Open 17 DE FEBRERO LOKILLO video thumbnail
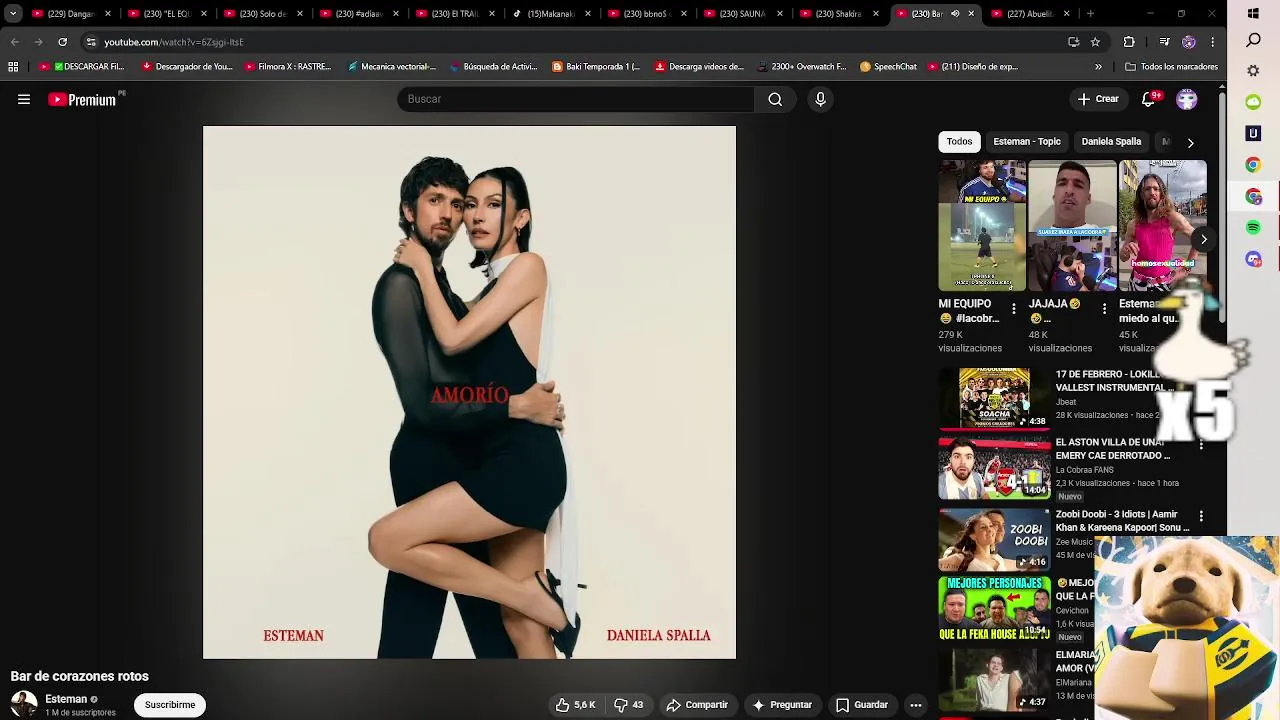1280x720 pixels. 994,397
